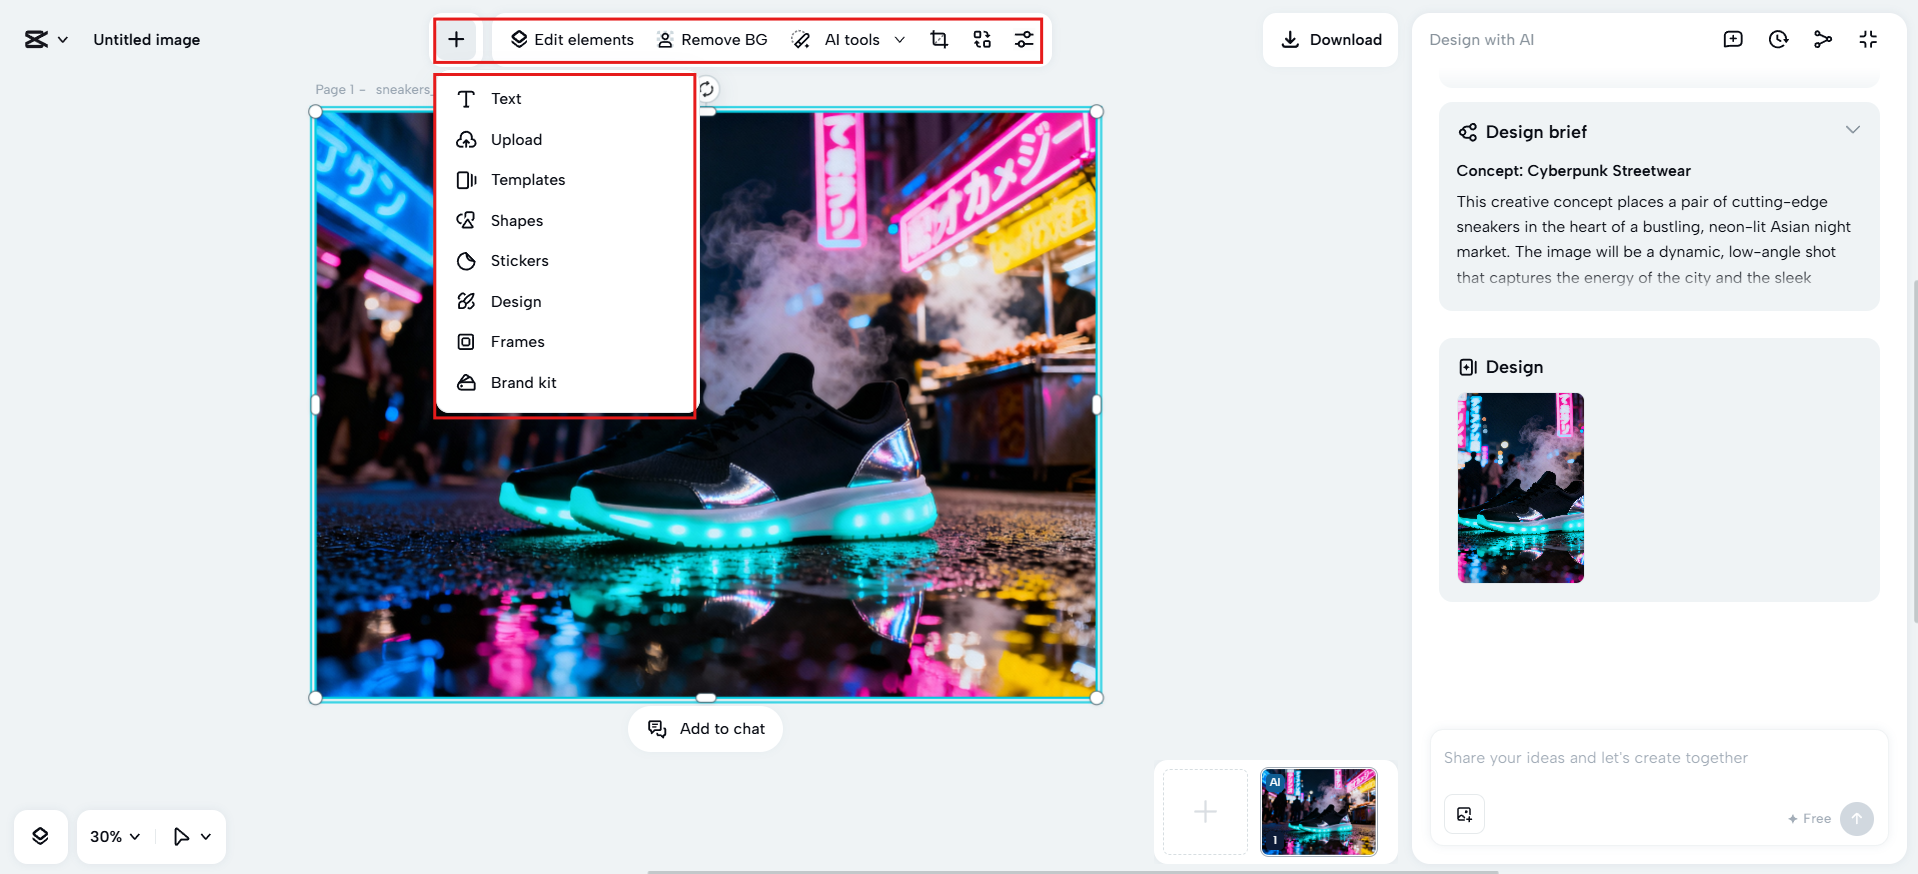
Task: Click the Design icon in add menu
Action: (x=466, y=302)
